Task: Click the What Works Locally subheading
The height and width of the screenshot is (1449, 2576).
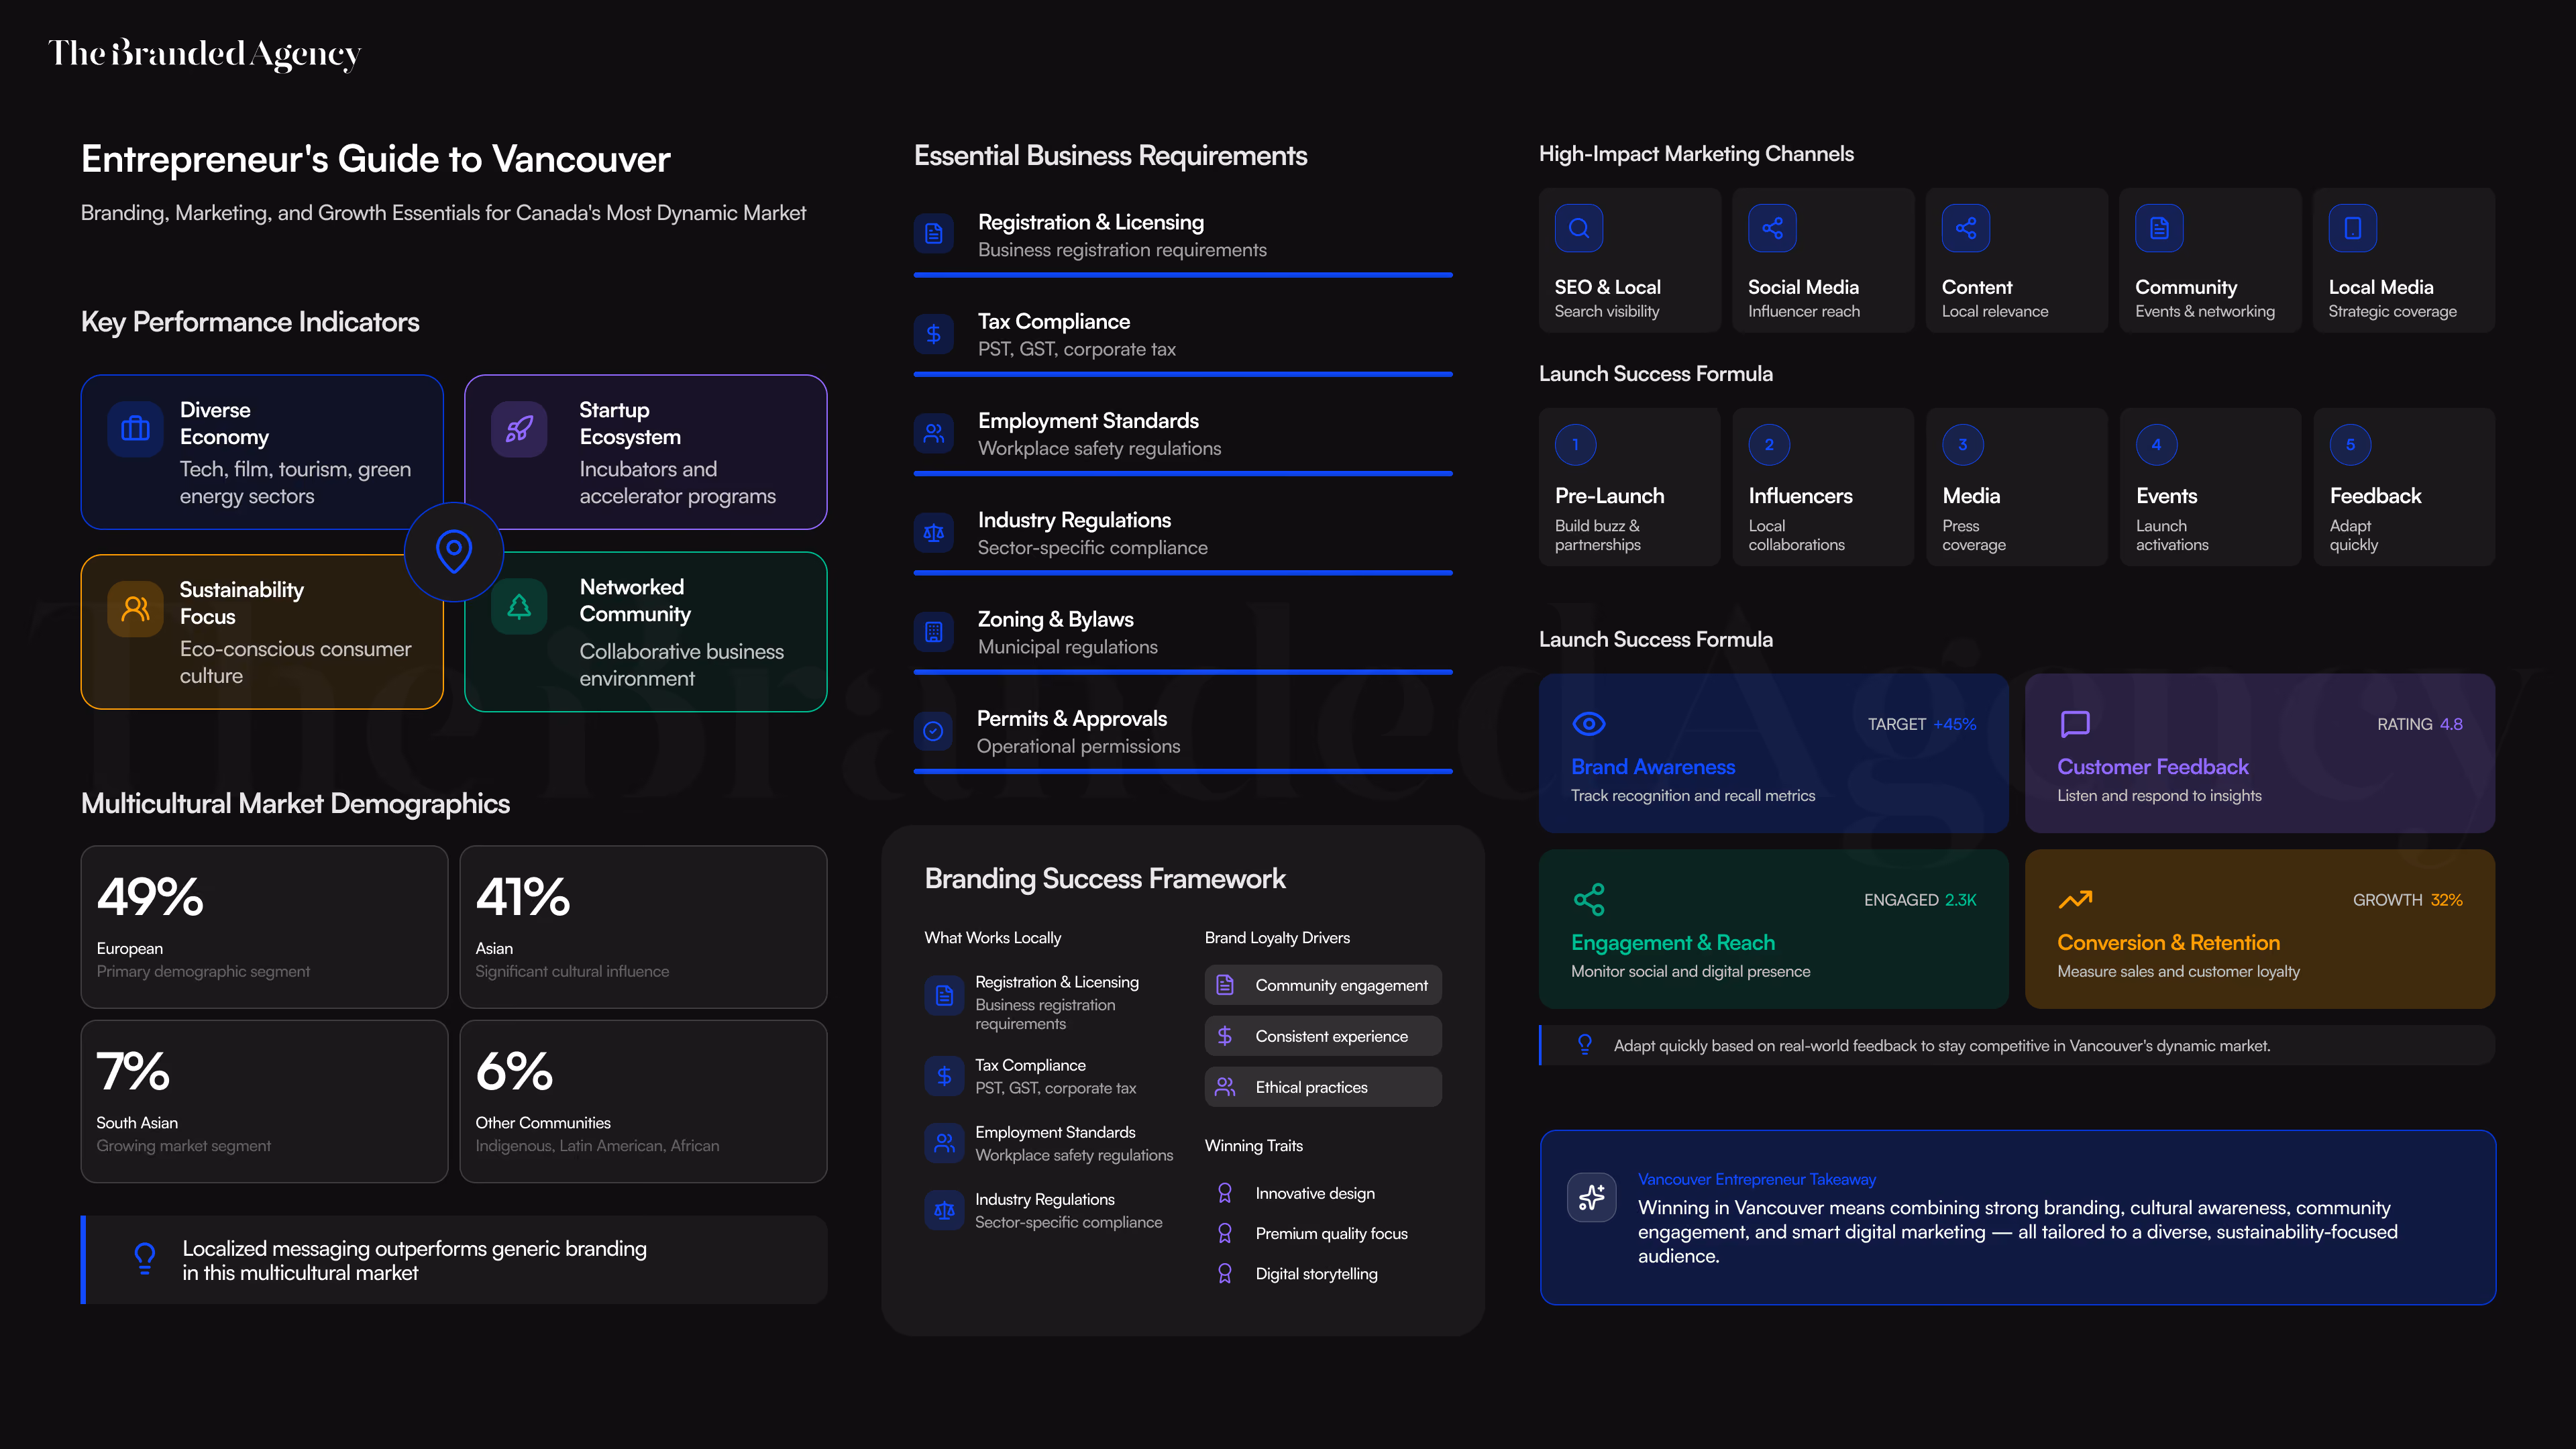Action: coord(992,937)
